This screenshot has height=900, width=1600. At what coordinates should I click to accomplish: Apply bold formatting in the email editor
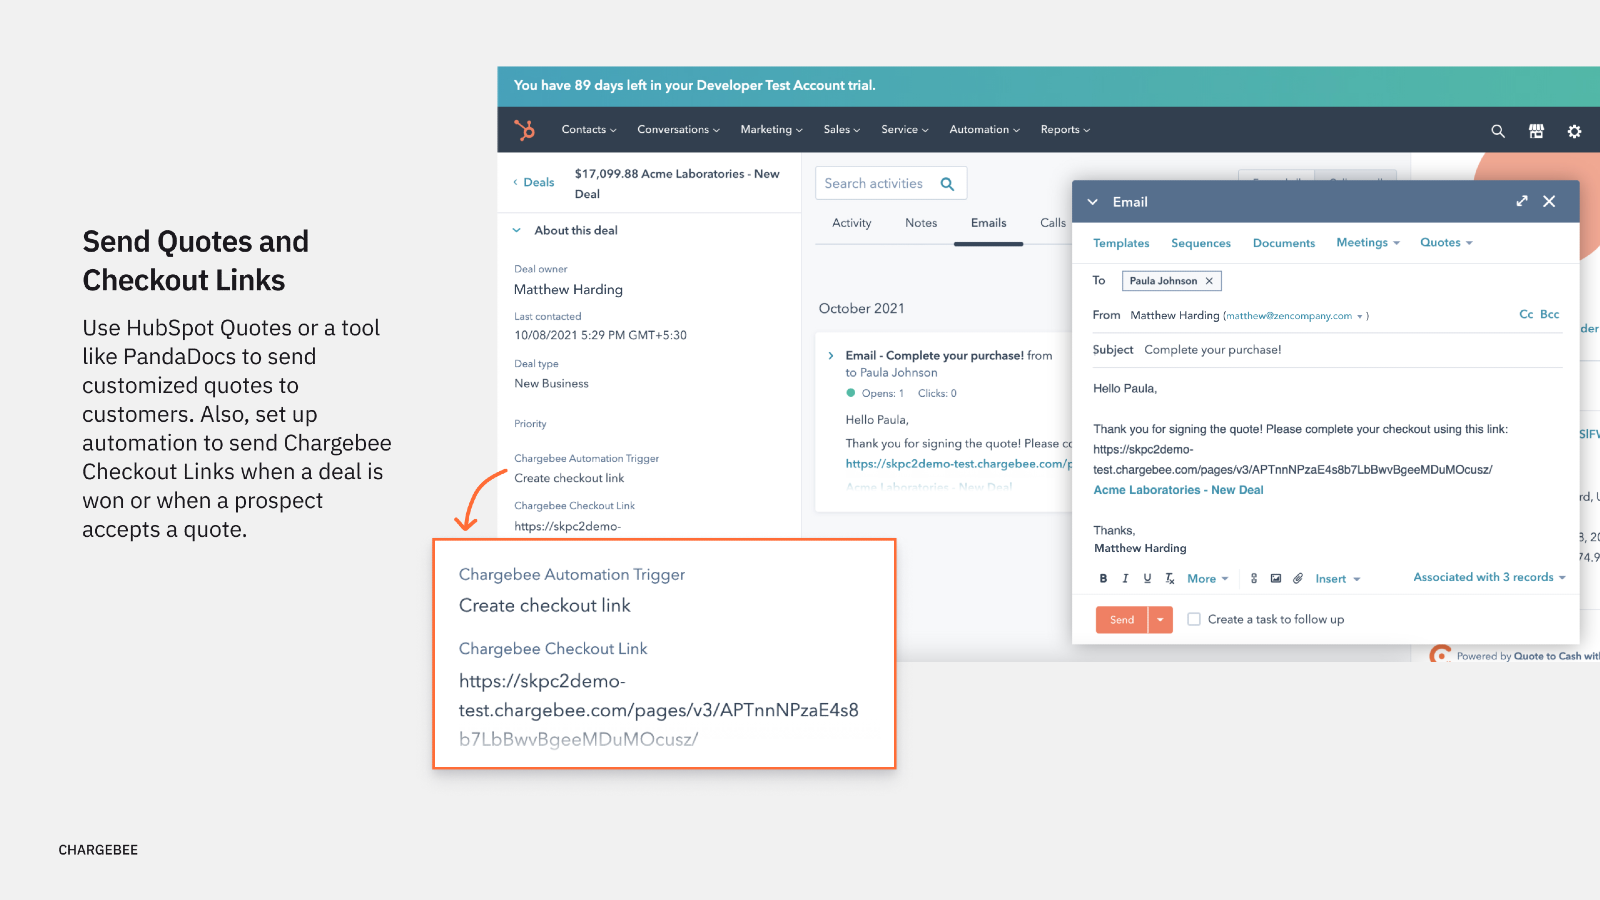pos(1103,579)
